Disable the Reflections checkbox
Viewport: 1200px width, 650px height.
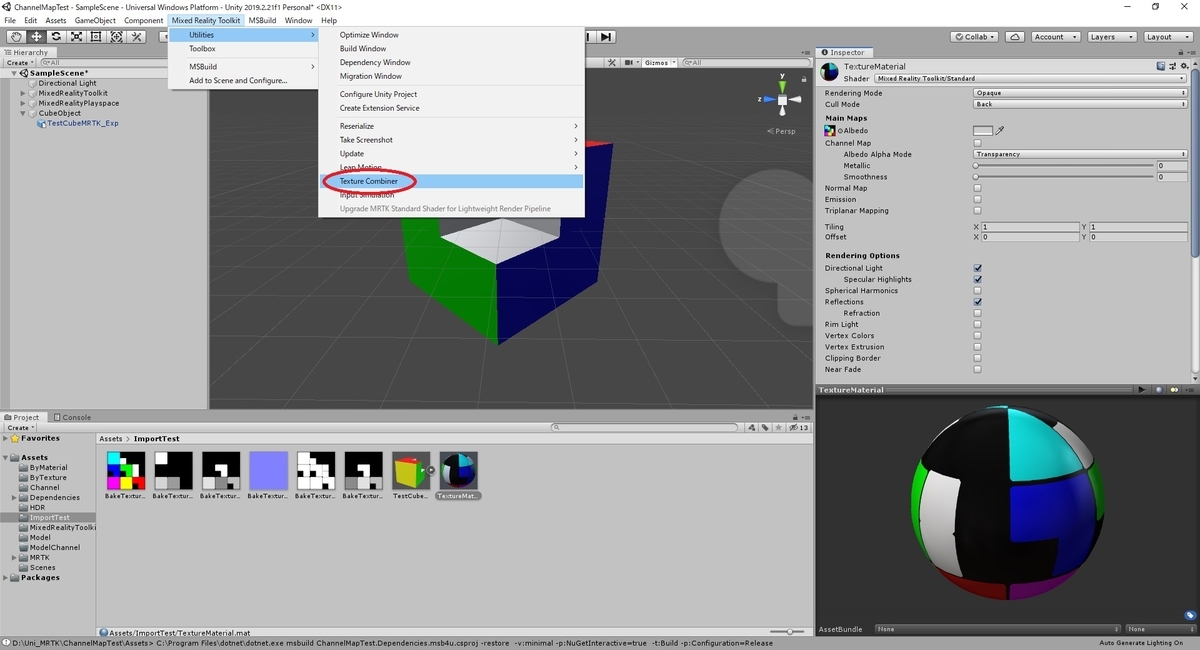[x=977, y=302]
